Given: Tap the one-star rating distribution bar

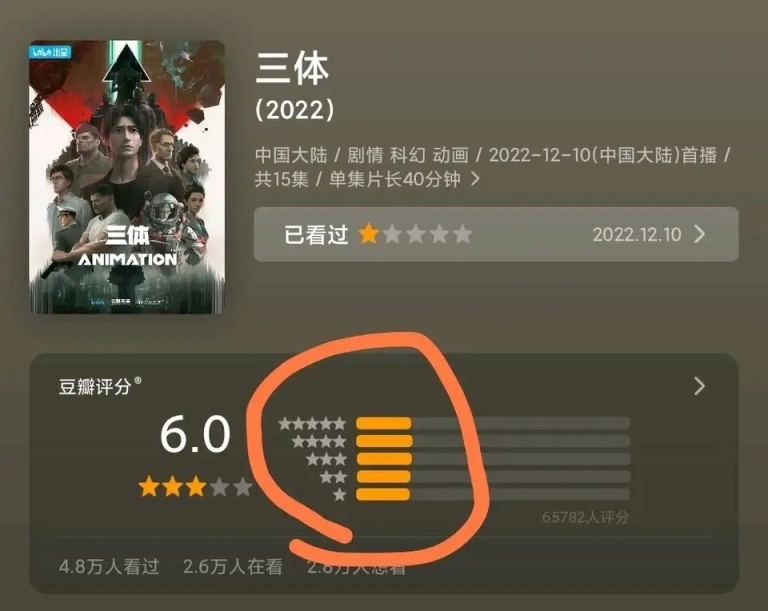Looking at the screenshot, I should 493,494.
